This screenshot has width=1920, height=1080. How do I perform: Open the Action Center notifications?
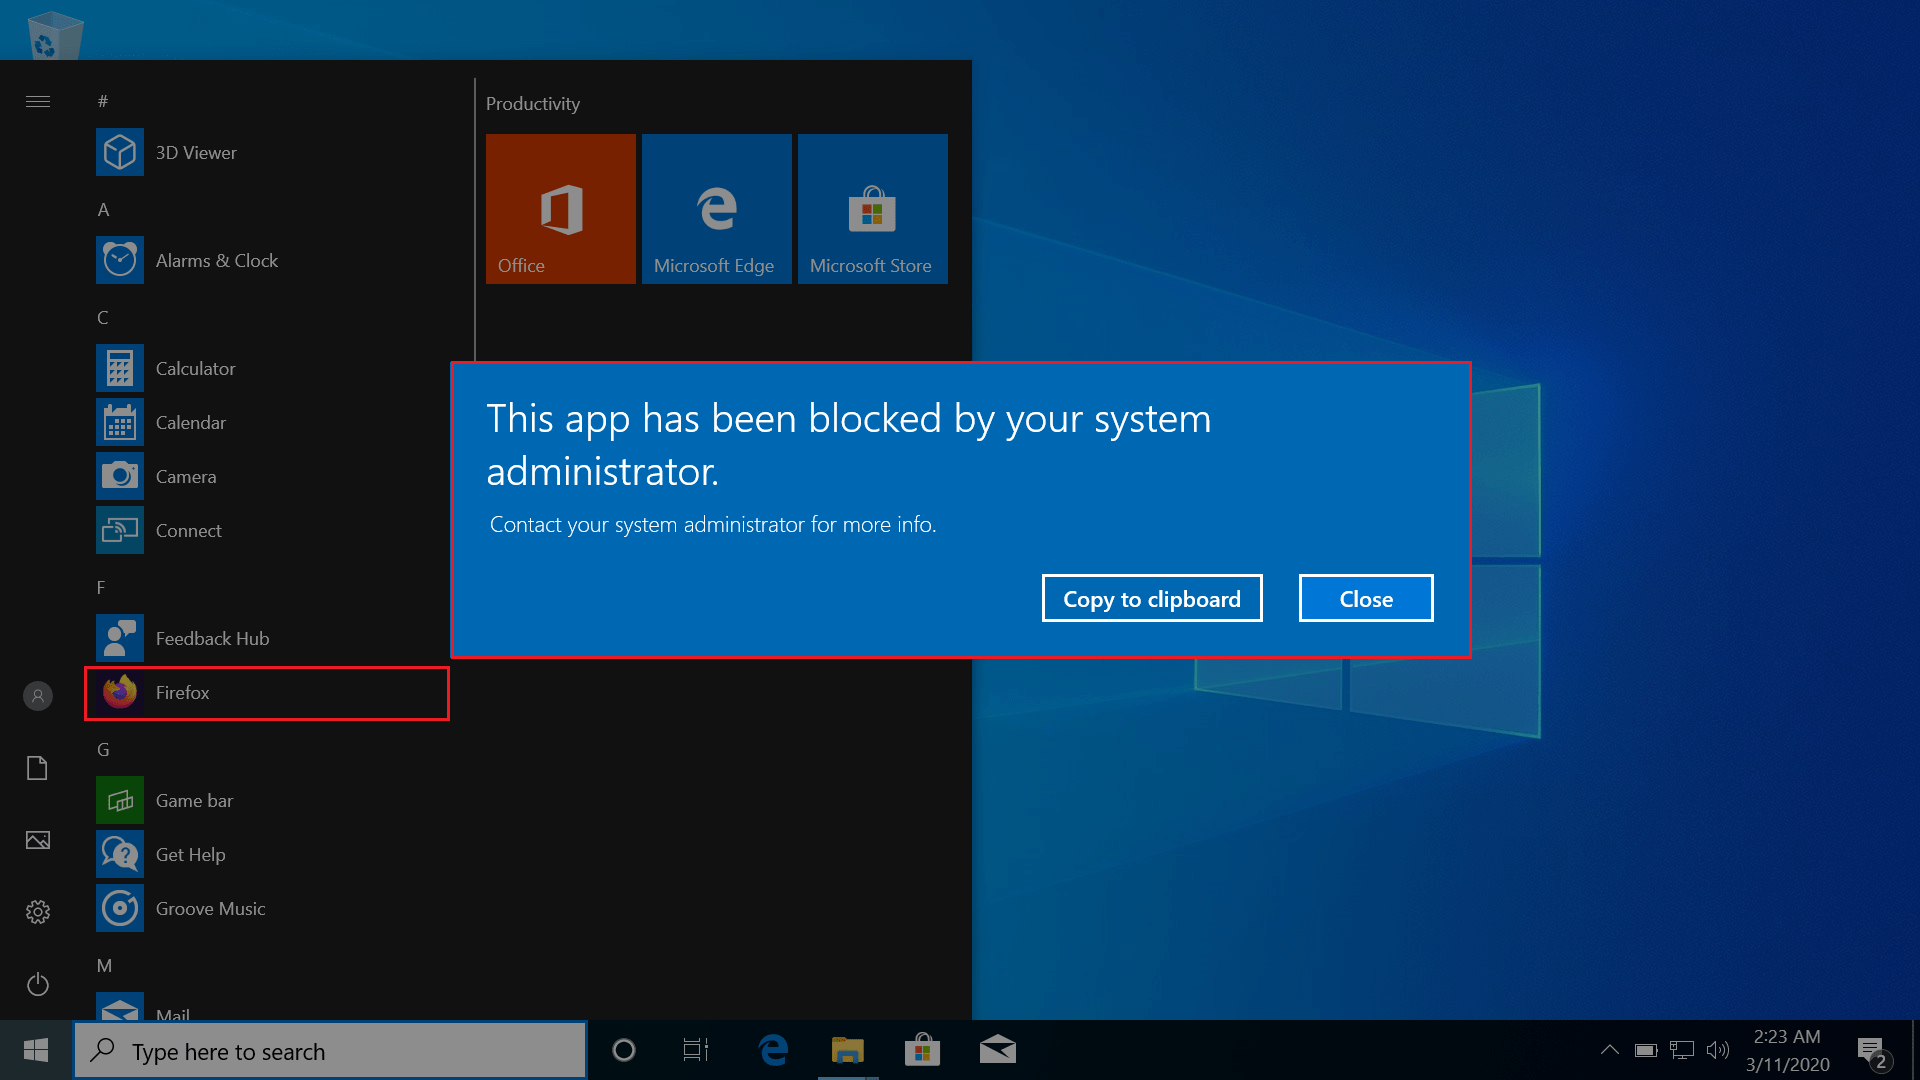pyautogui.click(x=1874, y=1052)
